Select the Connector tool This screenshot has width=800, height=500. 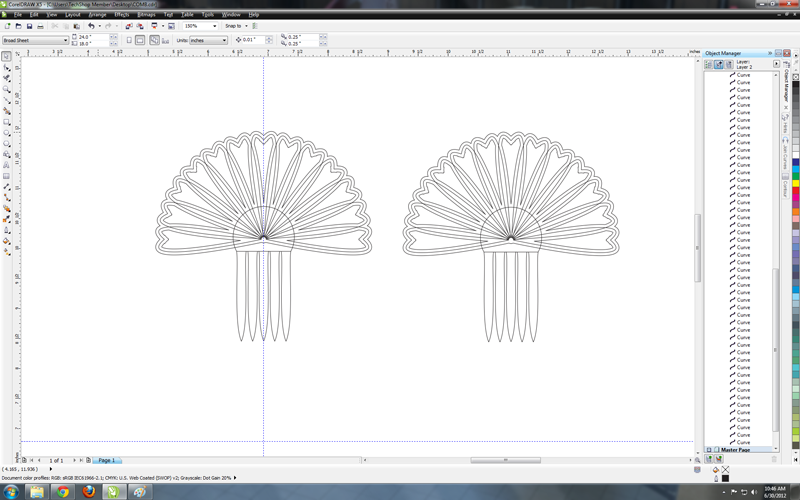click(x=7, y=197)
